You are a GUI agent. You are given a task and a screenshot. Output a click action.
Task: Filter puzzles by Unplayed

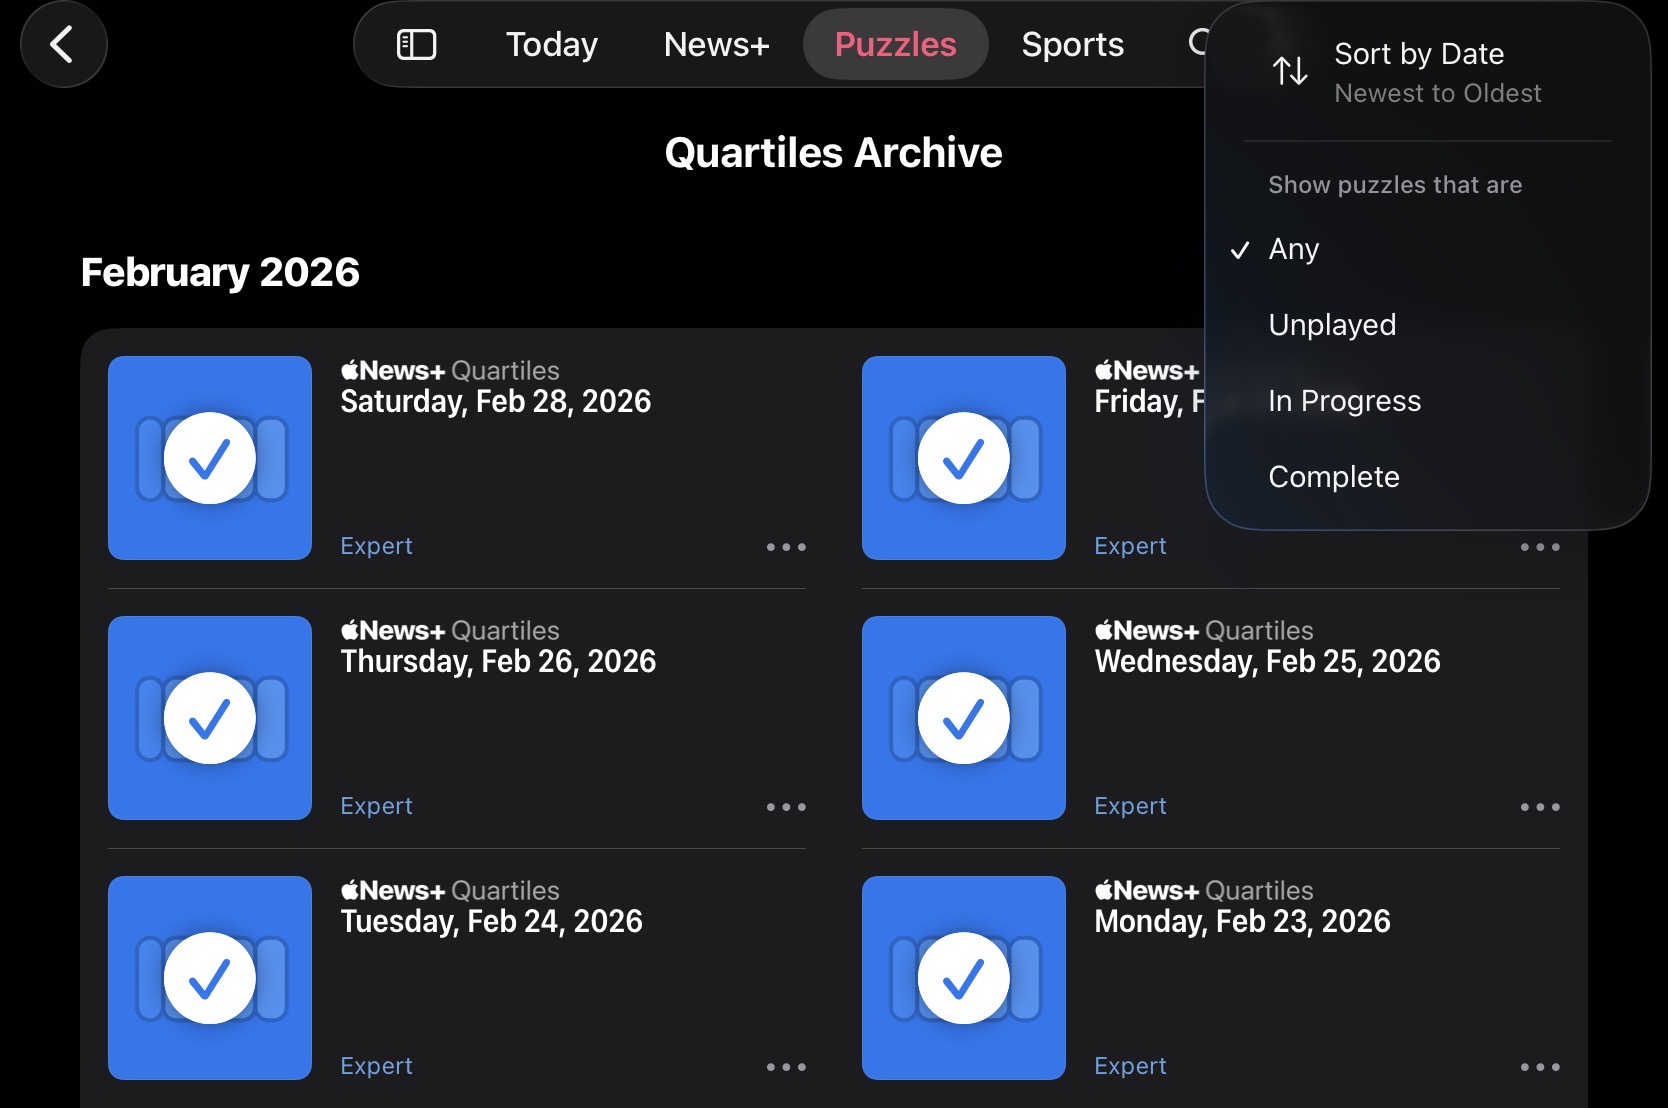pos(1332,325)
